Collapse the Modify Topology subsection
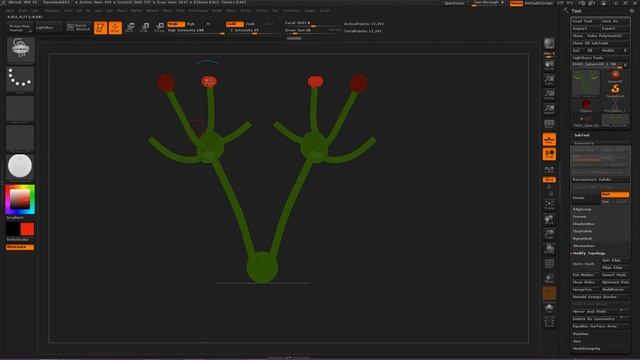This screenshot has width=640, height=360. pyautogui.click(x=589, y=253)
